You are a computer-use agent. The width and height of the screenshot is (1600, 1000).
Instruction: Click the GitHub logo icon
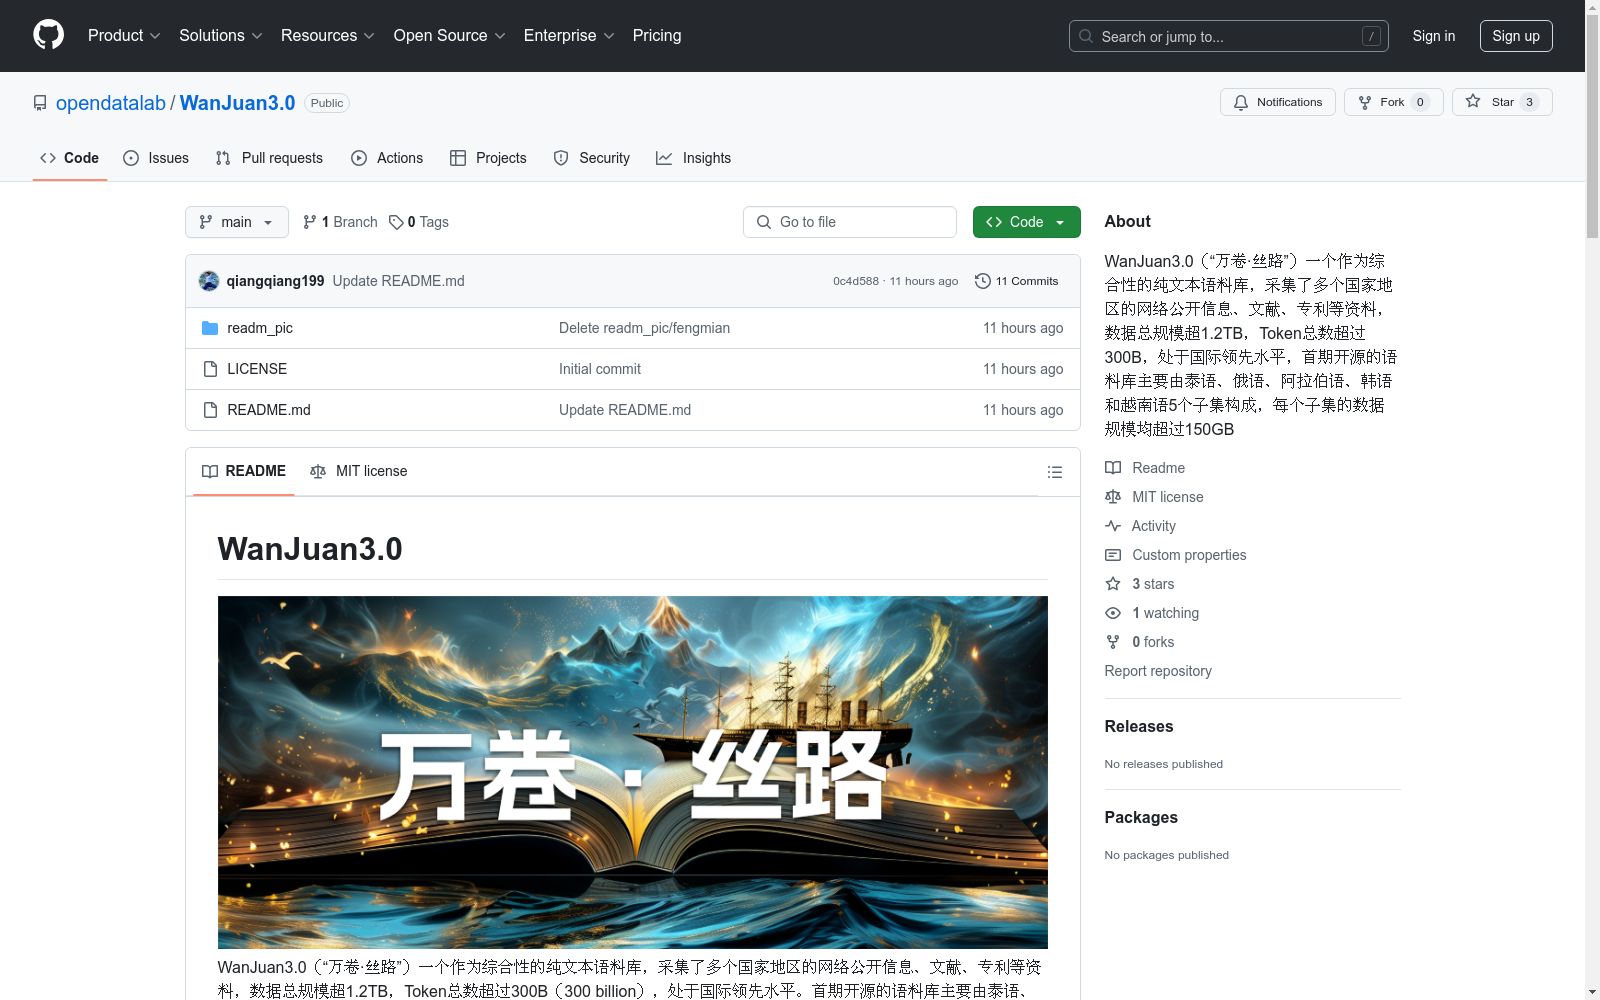pyautogui.click(x=48, y=35)
